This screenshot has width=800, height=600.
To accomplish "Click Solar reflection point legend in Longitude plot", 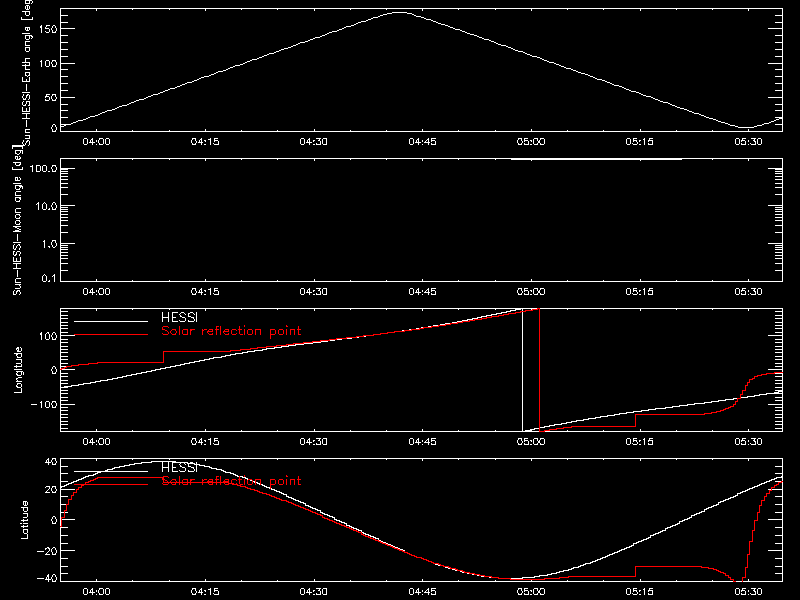I will click(x=231, y=331).
